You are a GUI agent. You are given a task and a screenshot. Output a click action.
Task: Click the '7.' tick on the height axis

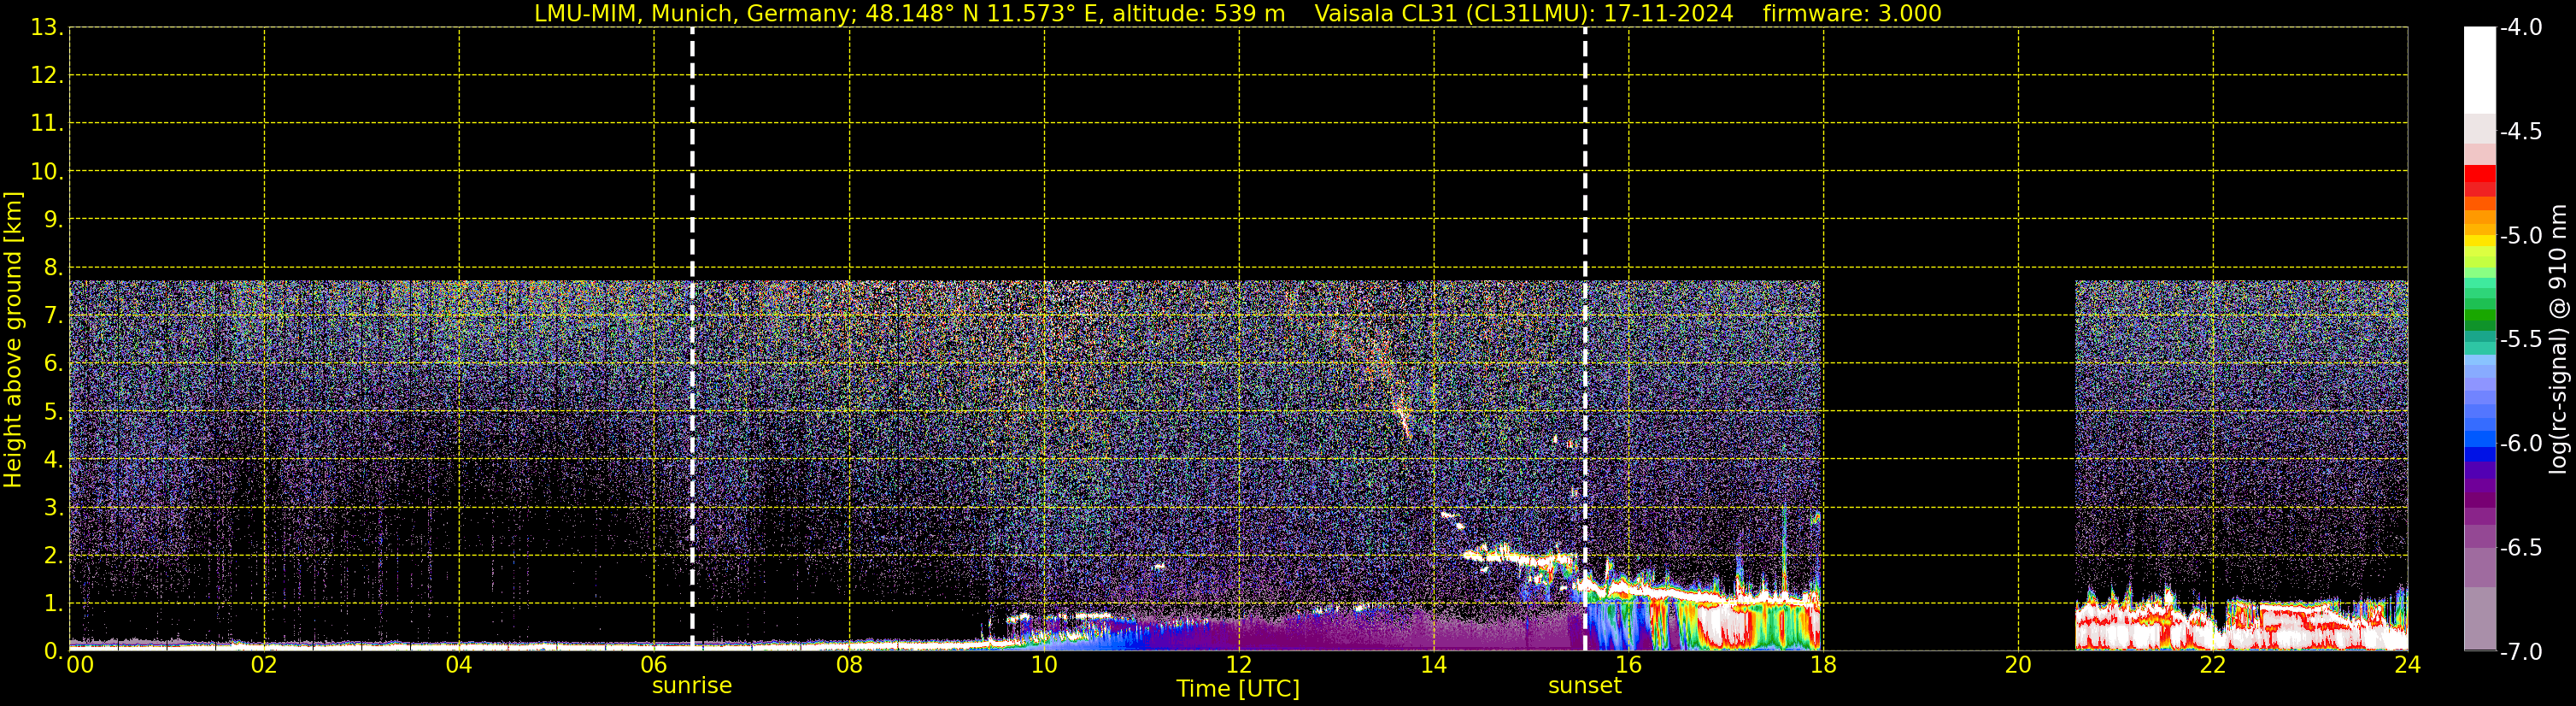[53, 316]
